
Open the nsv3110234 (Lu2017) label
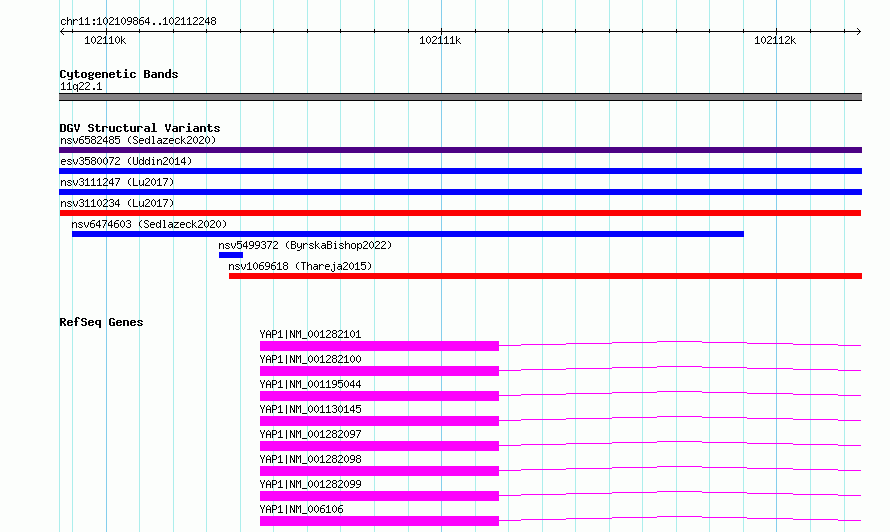117,203
